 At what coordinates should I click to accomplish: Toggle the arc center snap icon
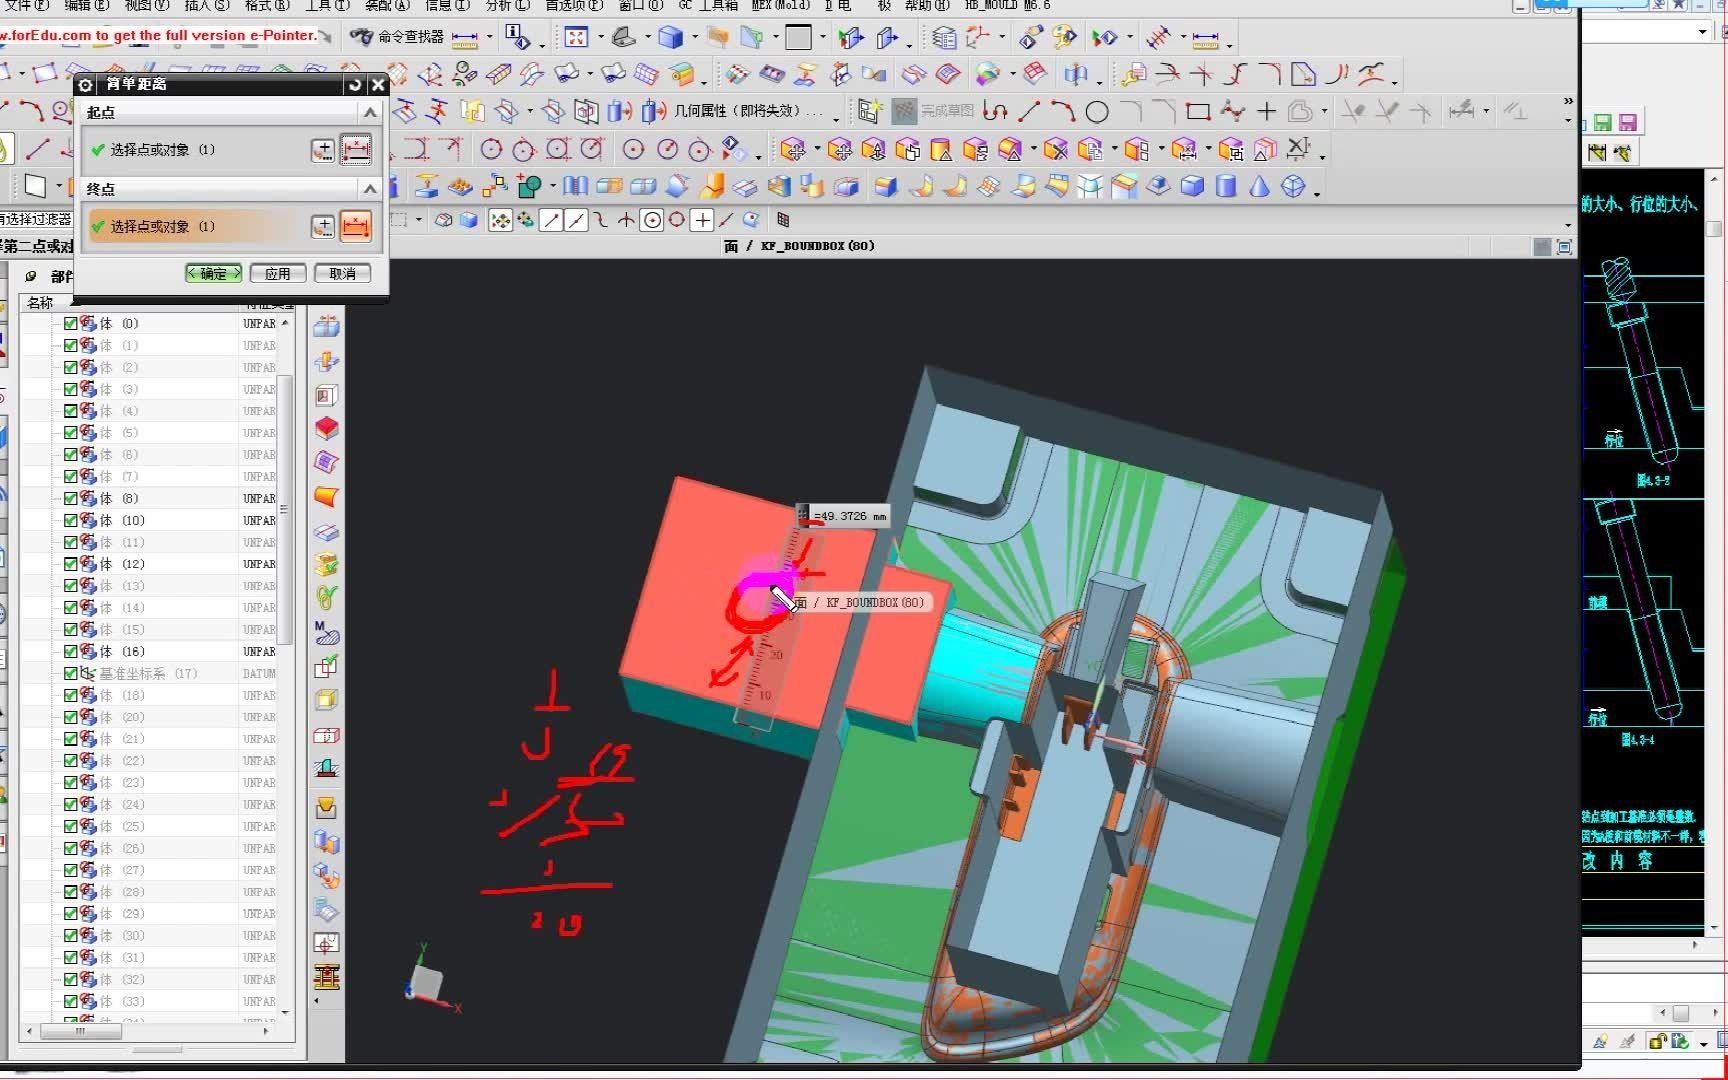tap(652, 220)
